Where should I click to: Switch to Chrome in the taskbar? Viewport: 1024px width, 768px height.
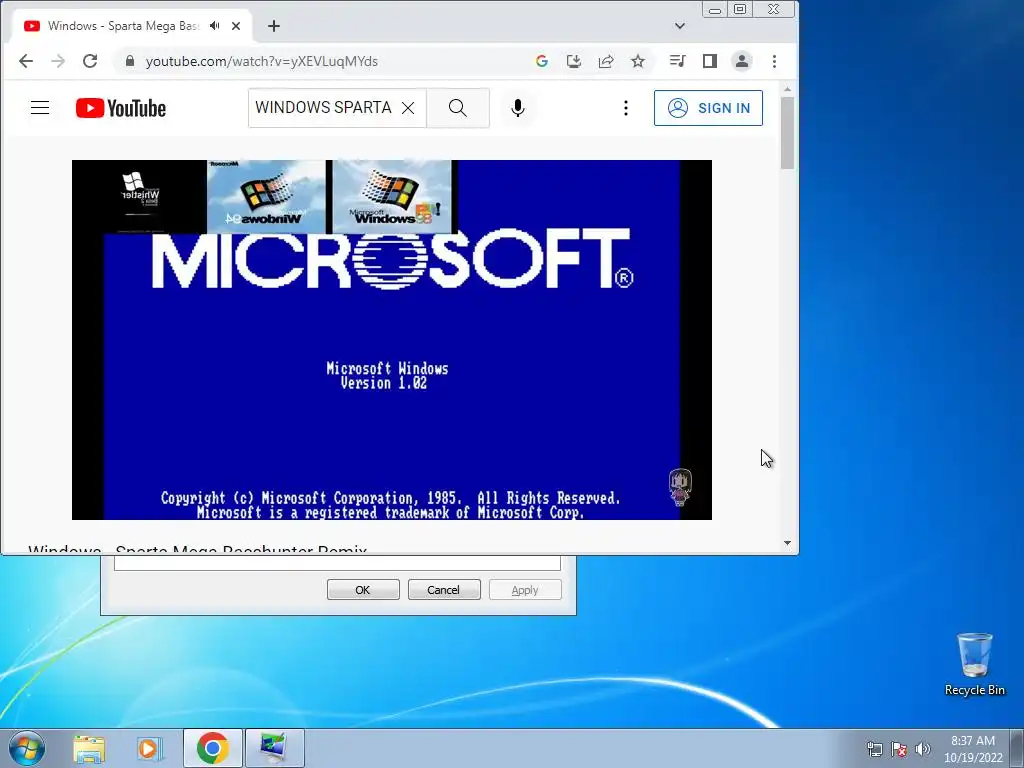(213, 748)
